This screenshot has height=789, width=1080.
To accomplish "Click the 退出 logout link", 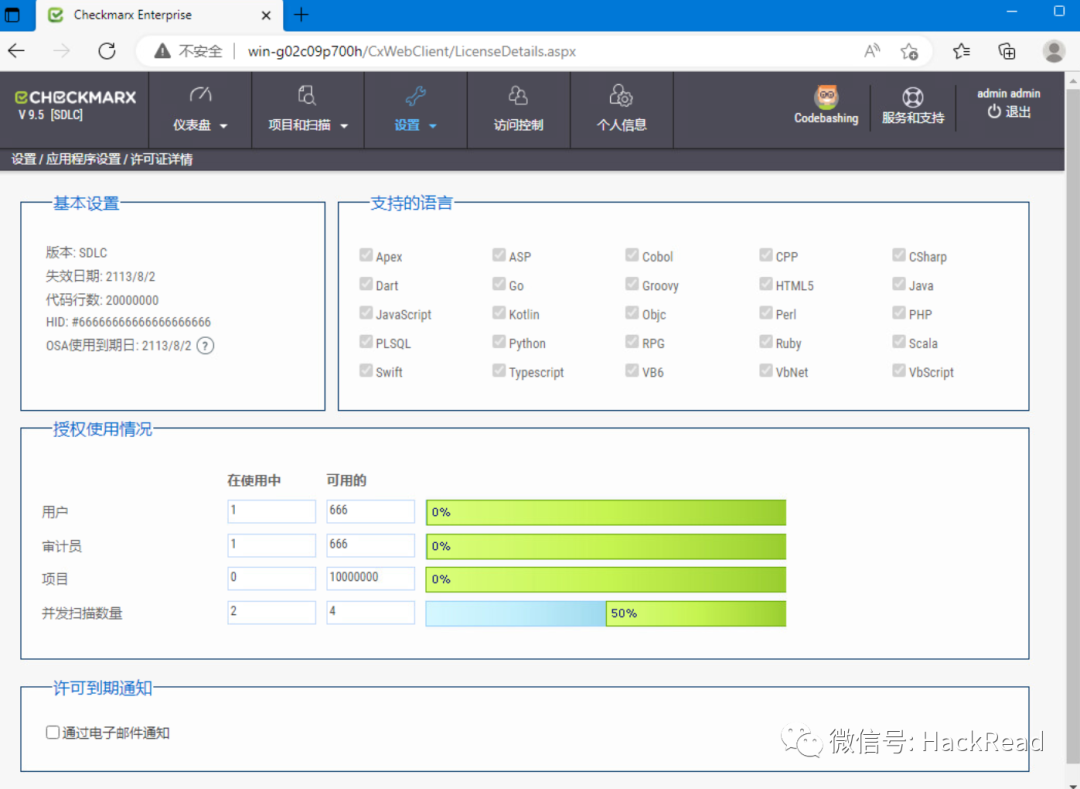I will coord(1018,112).
